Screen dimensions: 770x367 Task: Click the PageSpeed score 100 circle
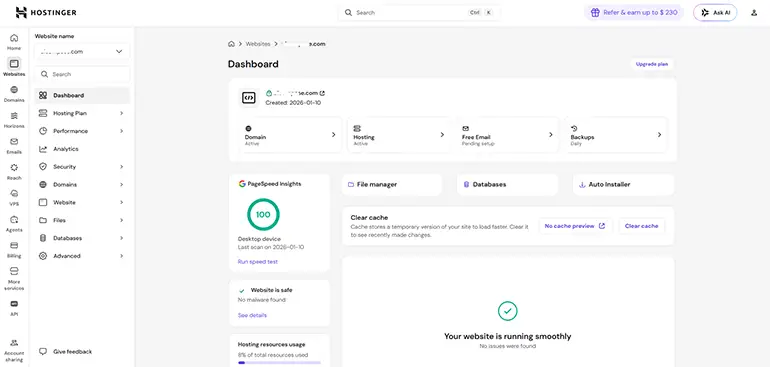263,215
